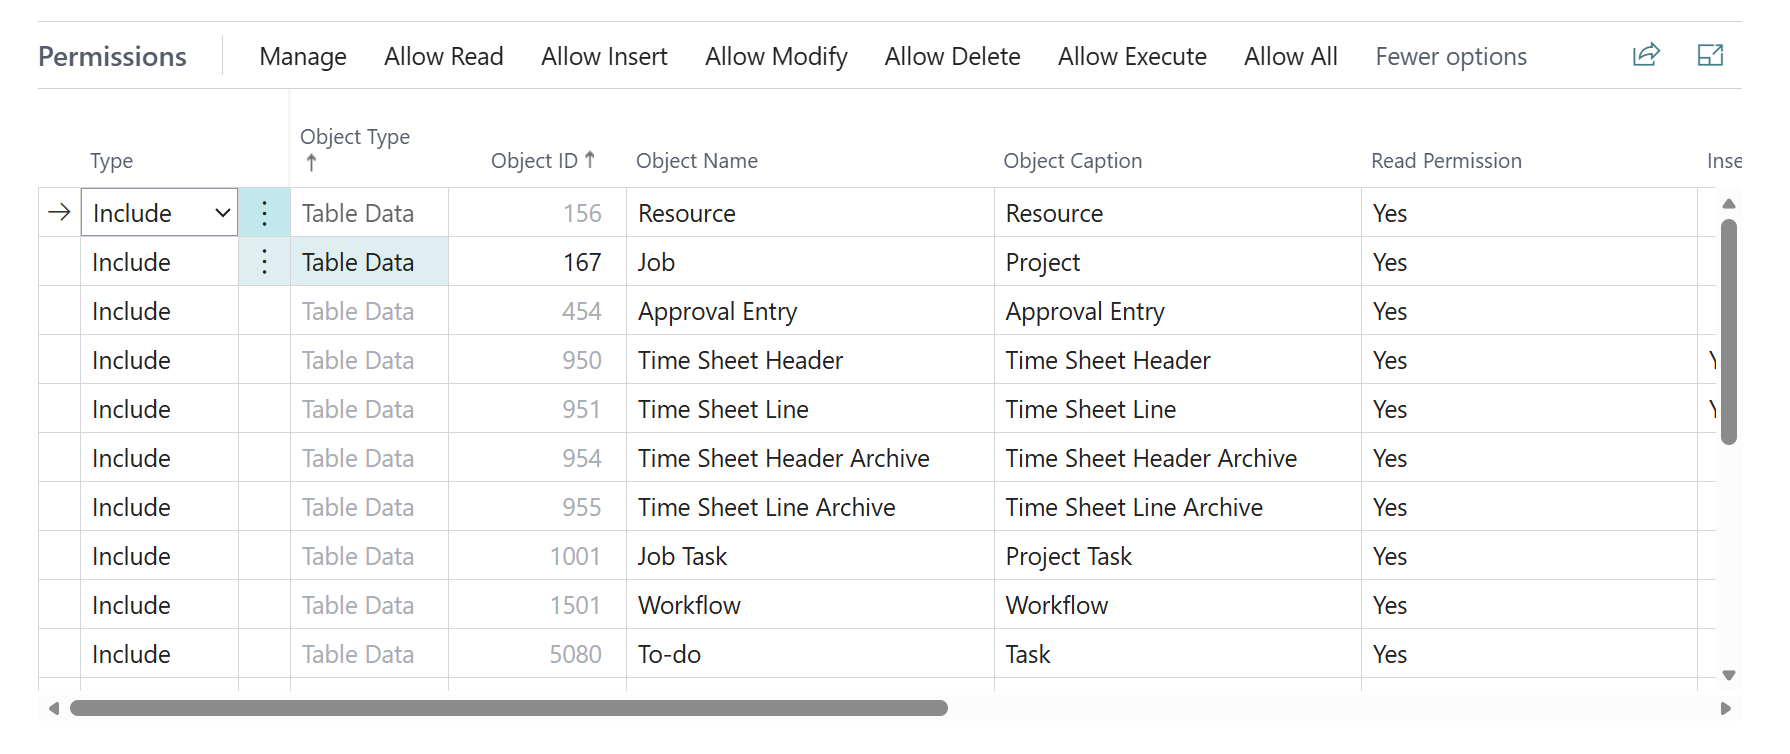Click the scroll-left arrow on the horizontal scrollbar
Viewport: 1790px width, 754px height.
click(54, 708)
